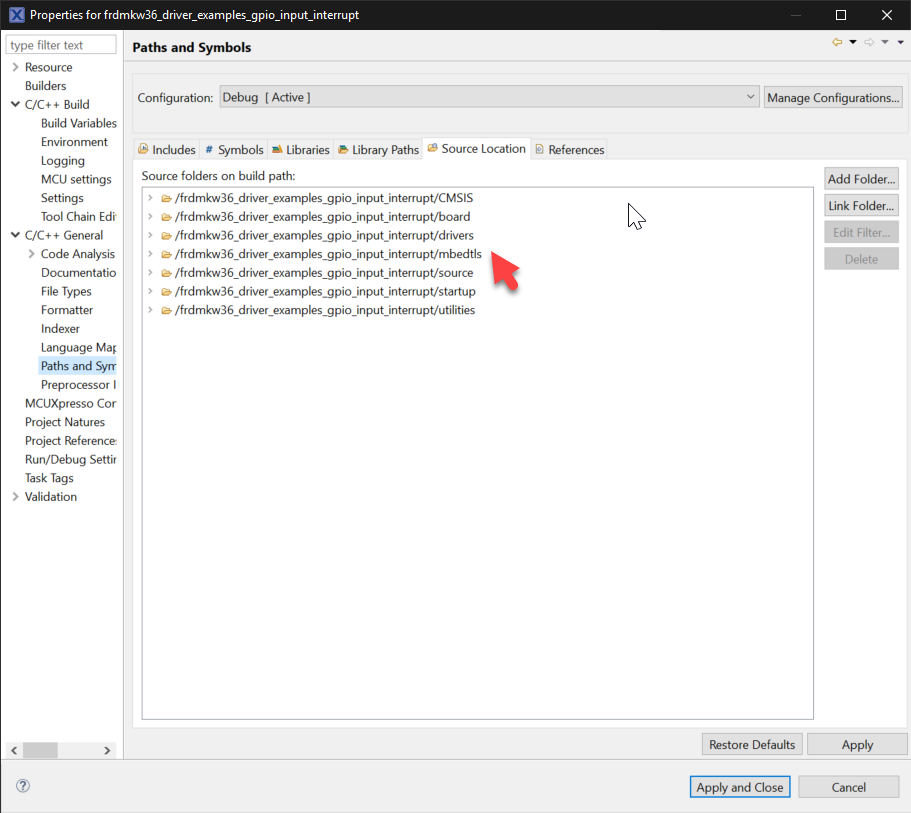
Task: Collapse the C/C++ General node
Action: tap(15, 235)
